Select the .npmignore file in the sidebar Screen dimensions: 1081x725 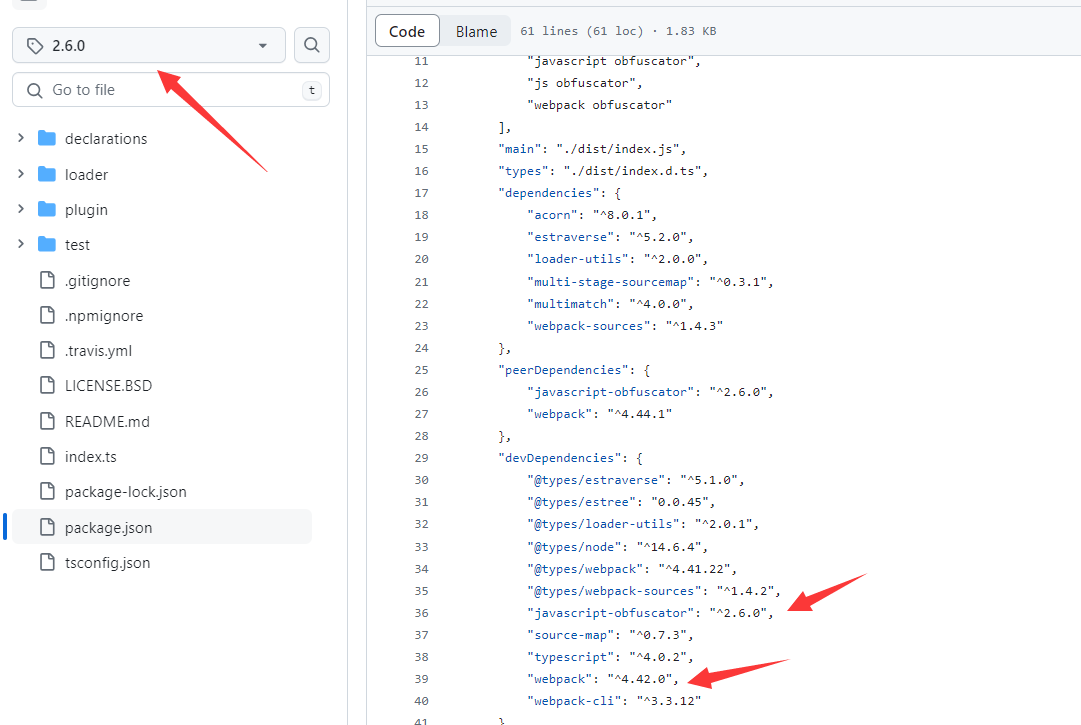pos(100,315)
